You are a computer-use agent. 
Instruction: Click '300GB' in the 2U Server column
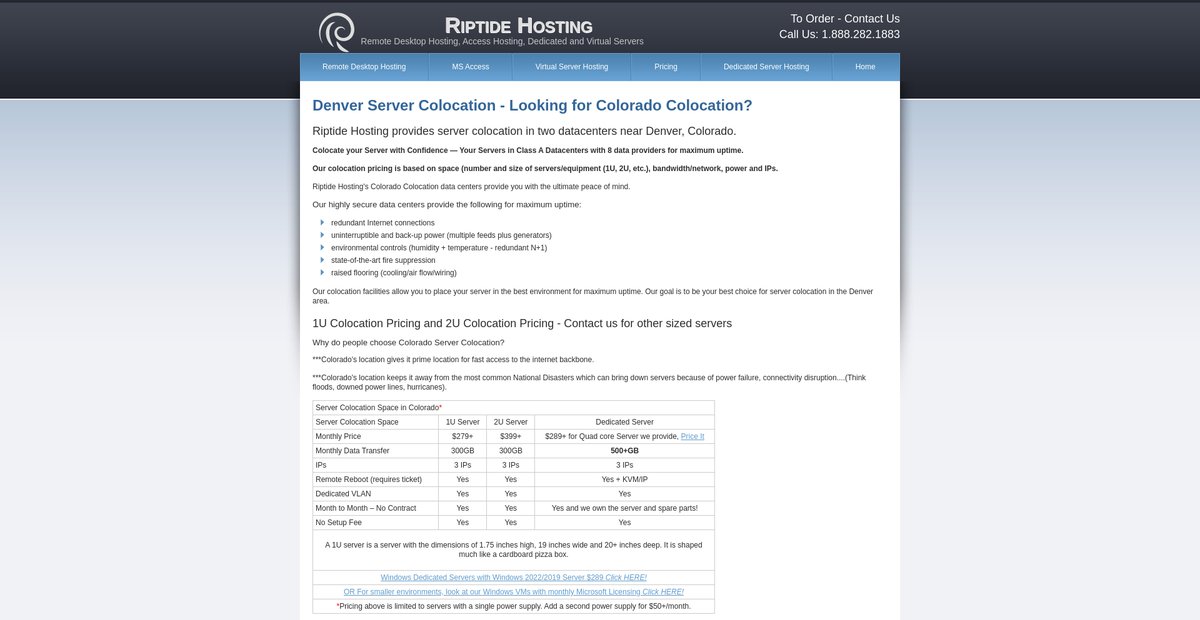pyautogui.click(x=511, y=451)
